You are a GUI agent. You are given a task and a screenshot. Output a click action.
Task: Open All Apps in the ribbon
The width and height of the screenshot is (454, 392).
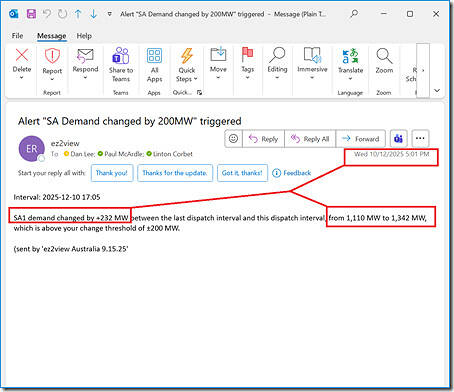(154, 65)
